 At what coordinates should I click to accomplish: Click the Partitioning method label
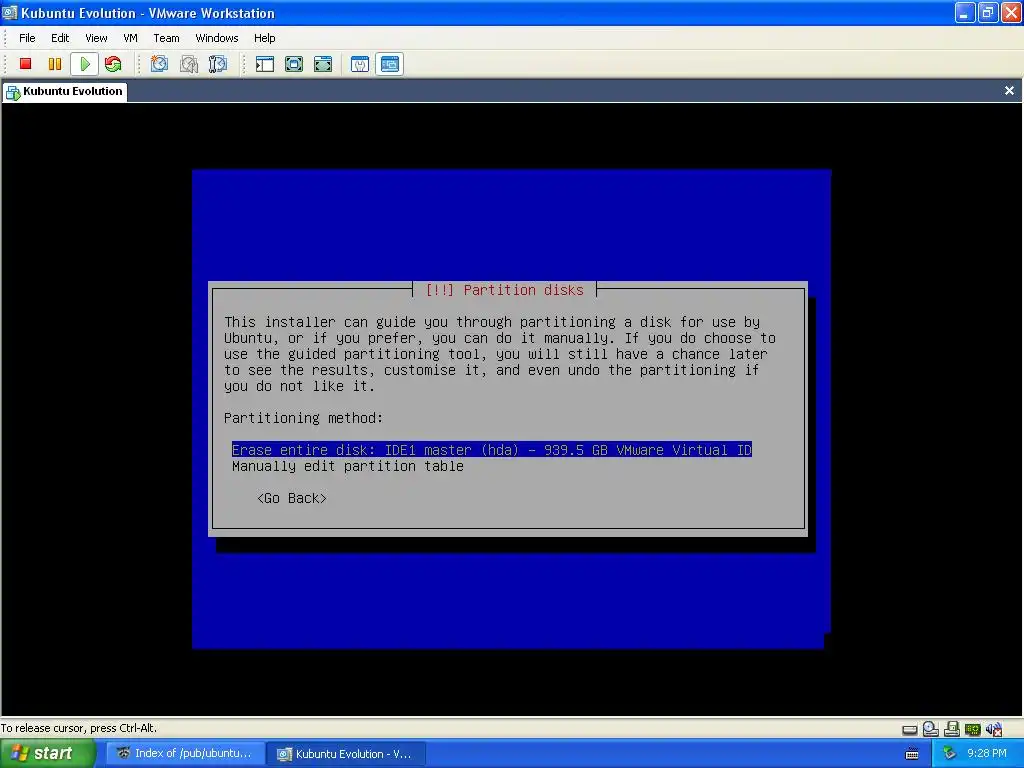coord(303,417)
